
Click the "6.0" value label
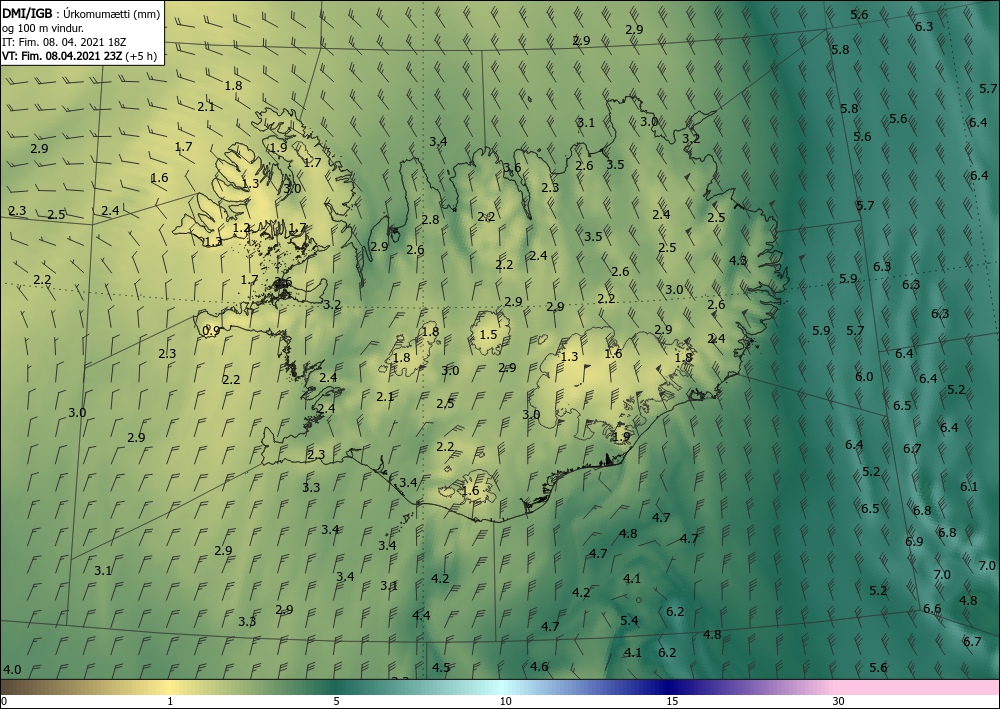tap(864, 376)
